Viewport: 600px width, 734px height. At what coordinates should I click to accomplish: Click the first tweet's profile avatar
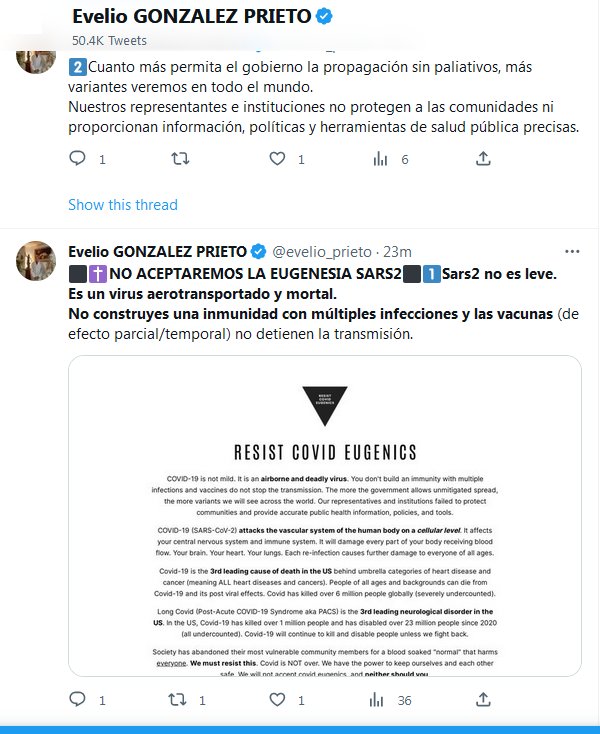tap(36, 60)
